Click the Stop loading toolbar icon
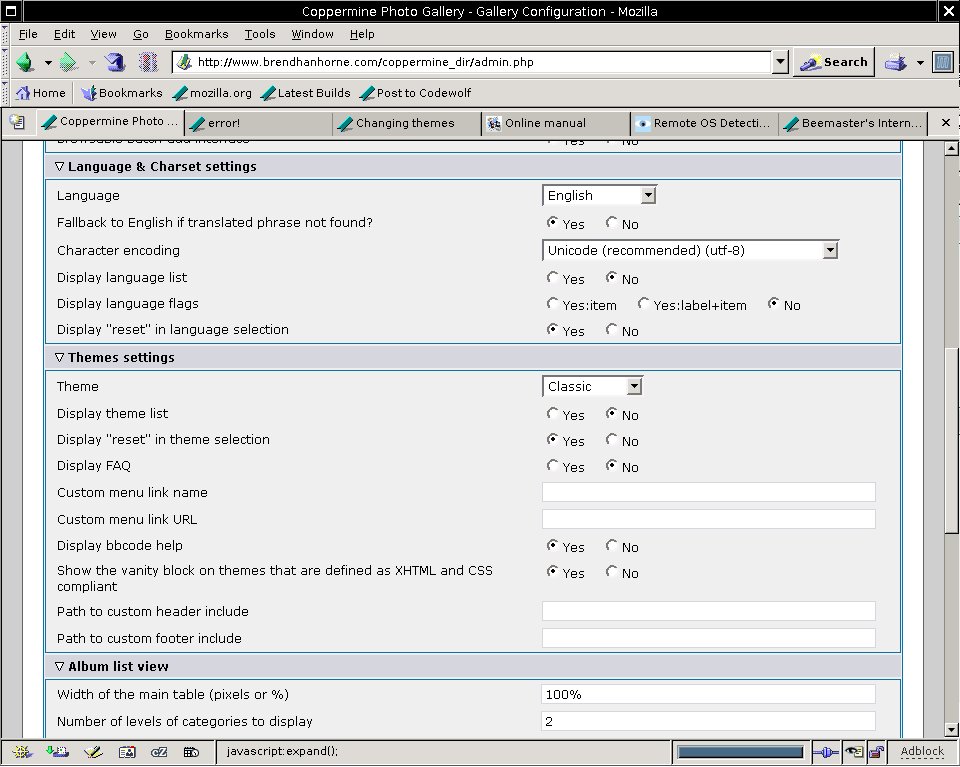This screenshot has height=767, width=960. [x=148, y=62]
